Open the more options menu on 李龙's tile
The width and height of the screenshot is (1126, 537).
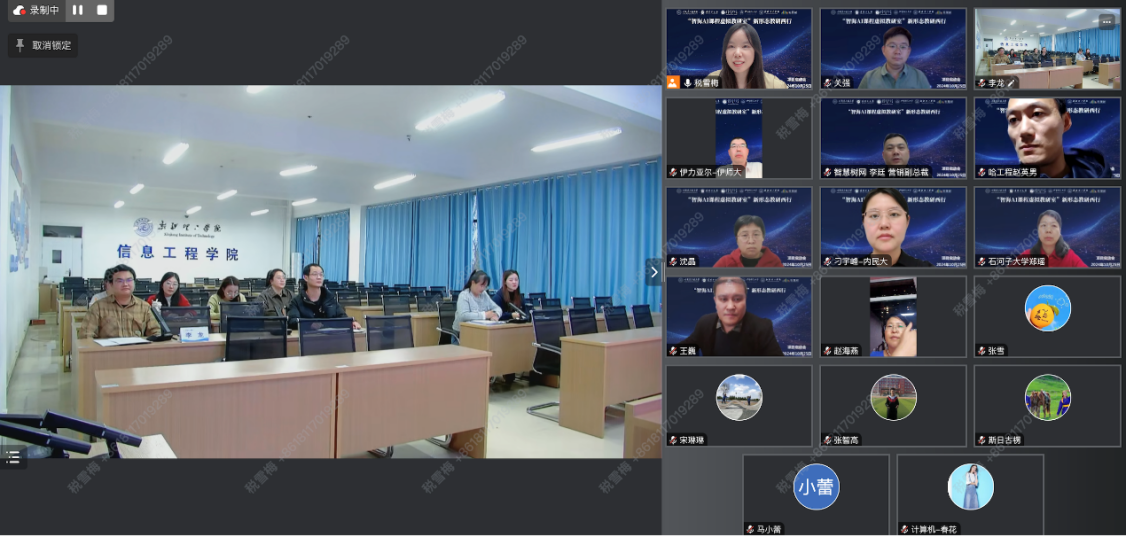pyautogui.click(x=1106, y=21)
